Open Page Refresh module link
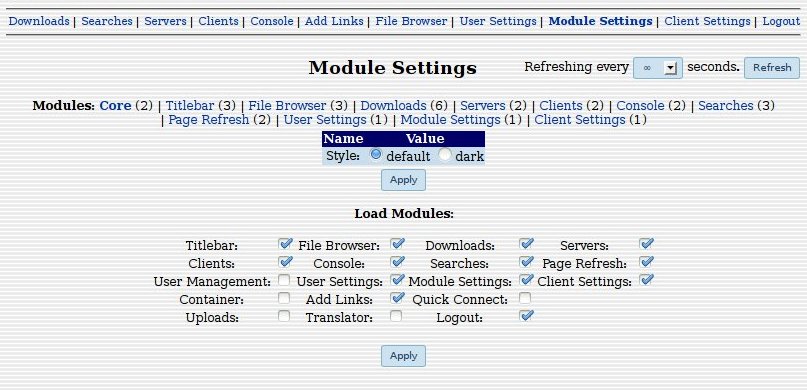 [208, 120]
